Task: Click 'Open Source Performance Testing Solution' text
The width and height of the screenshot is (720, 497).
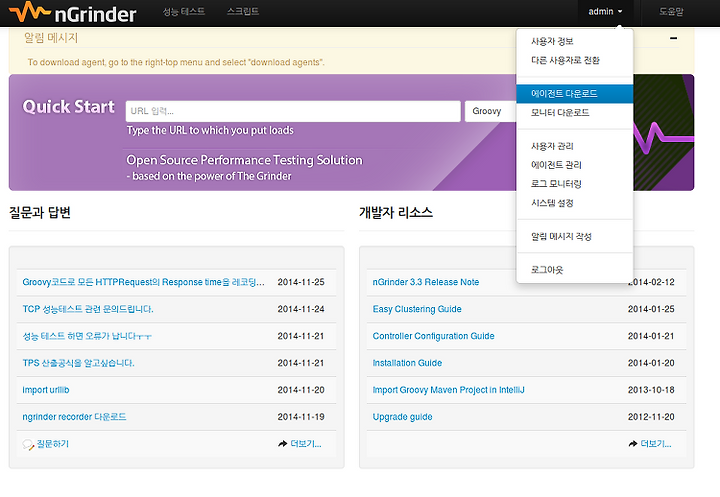Action: [244, 160]
